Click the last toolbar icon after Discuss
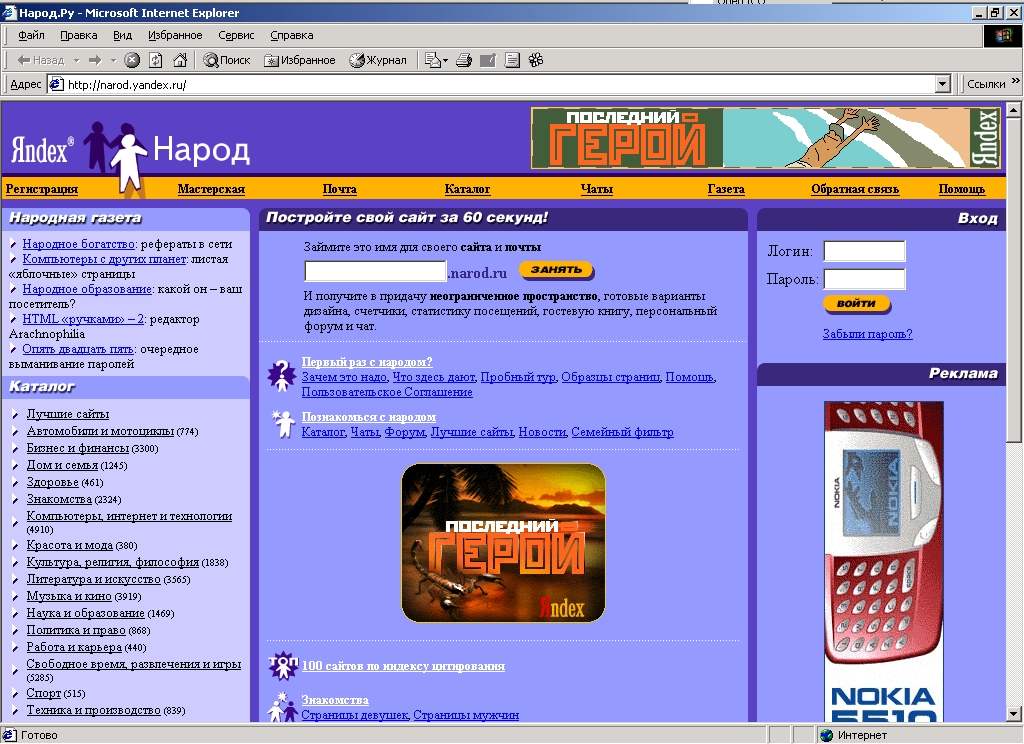Viewport: 1024px width, 744px height. (536, 60)
